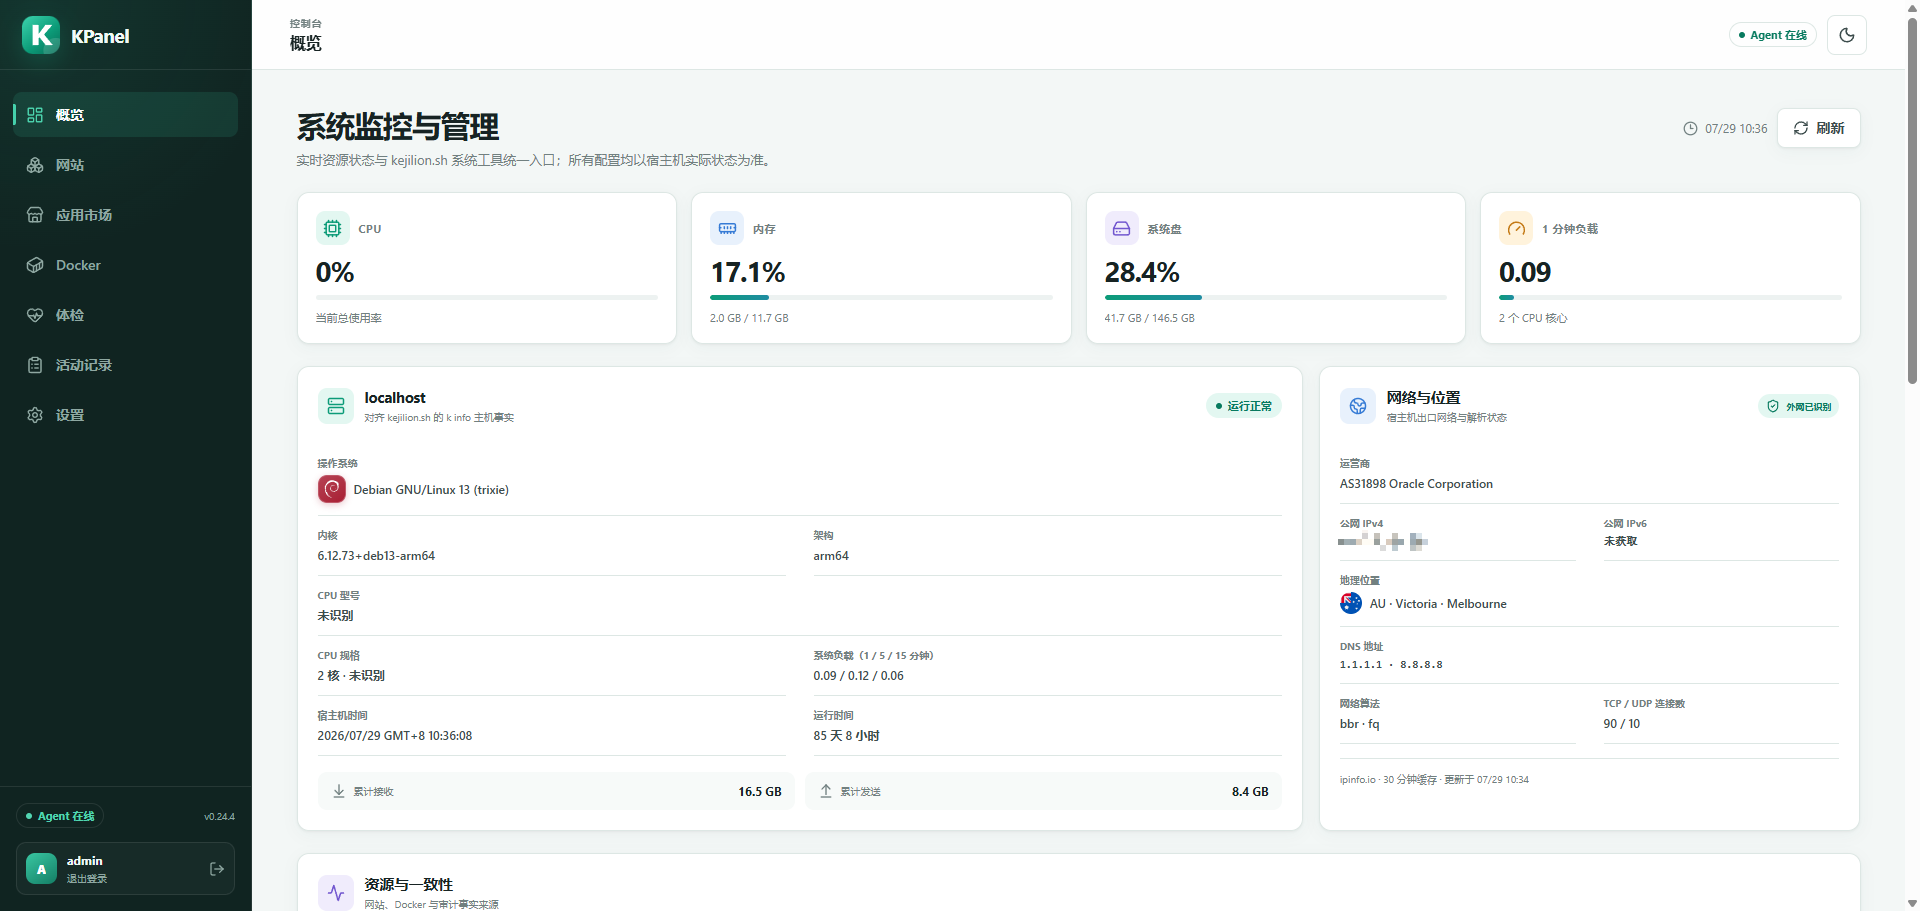Click the arm64 architecture value
This screenshot has height=911, width=1920.
point(831,556)
